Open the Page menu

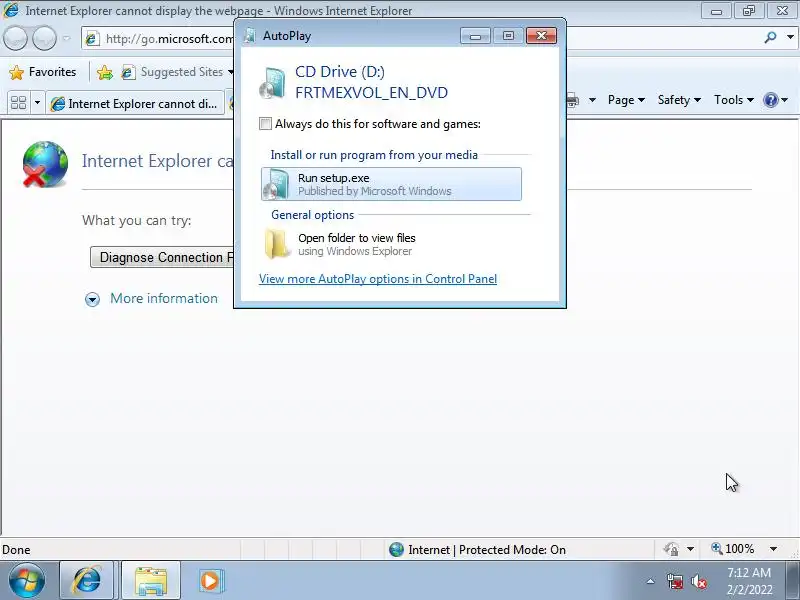(626, 100)
